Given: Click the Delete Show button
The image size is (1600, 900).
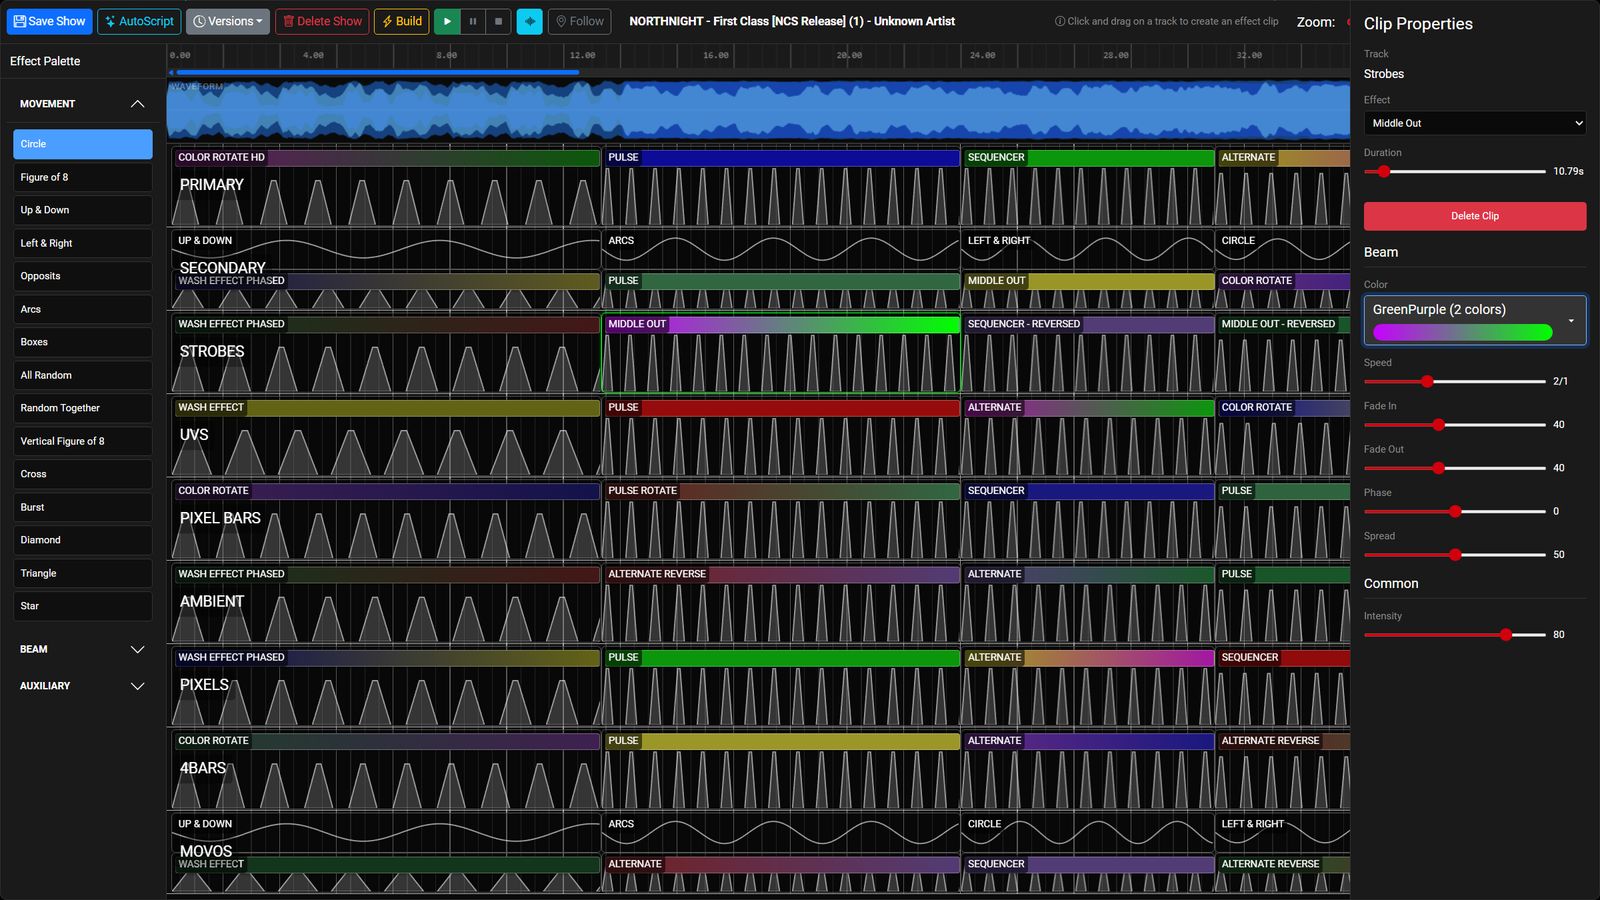Looking at the screenshot, I should 322,21.
